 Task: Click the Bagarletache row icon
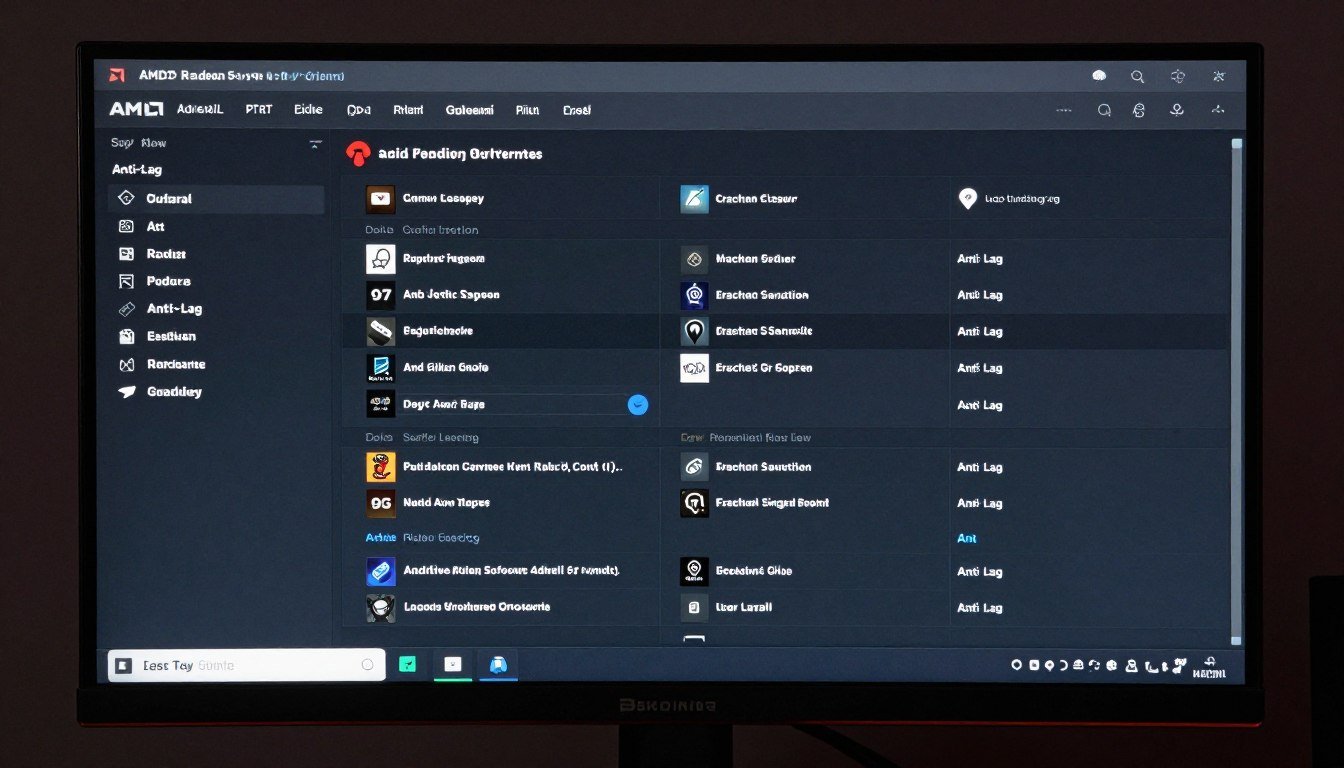(380, 331)
